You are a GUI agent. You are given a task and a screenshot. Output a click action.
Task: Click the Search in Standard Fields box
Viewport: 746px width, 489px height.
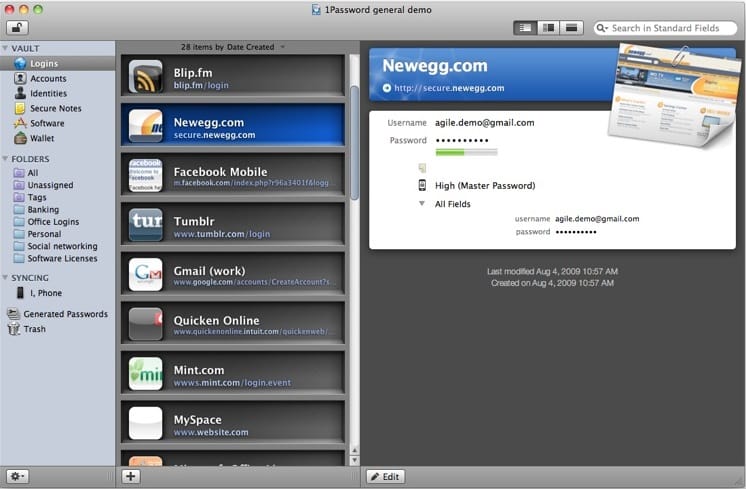pos(665,28)
